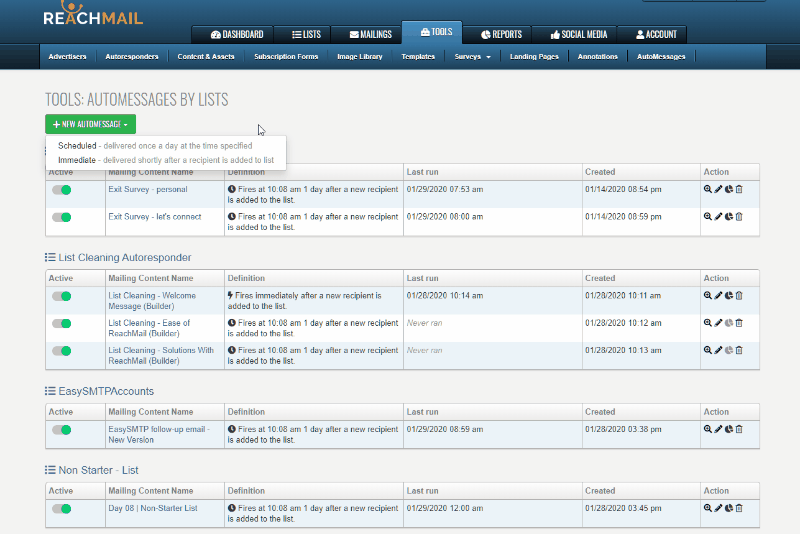The image size is (800, 534).
Task: Open report chart for Day 08 Non-Starter List
Action: click(728, 508)
